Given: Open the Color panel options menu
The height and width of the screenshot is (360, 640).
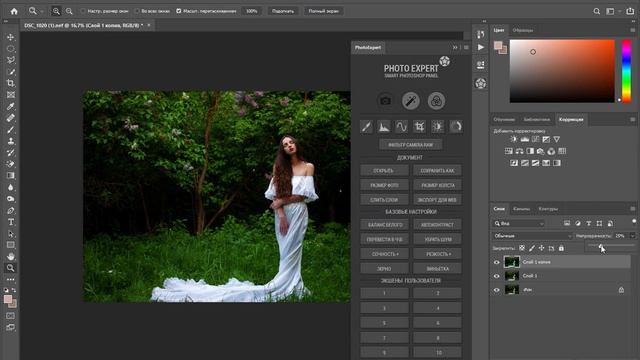Looking at the screenshot, I should pyautogui.click(x=633, y=30).
